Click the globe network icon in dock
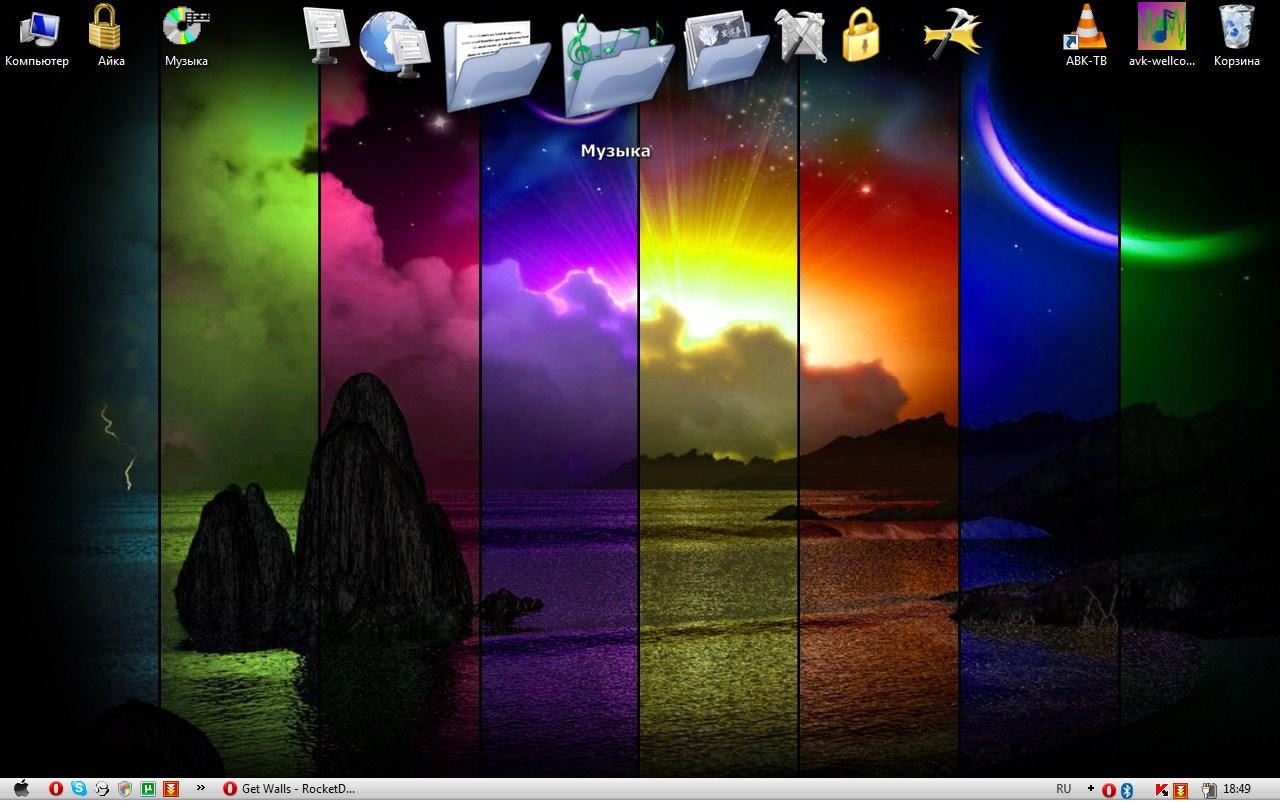This screenshot has width=1280, height=802. pyautogui.click(x=393, y=43)
